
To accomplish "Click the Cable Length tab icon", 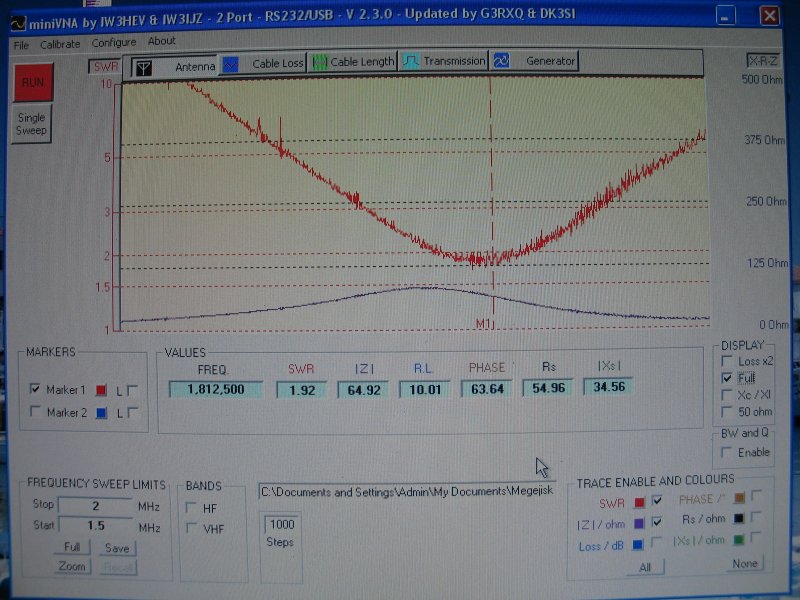I will (x=320, y=62).
